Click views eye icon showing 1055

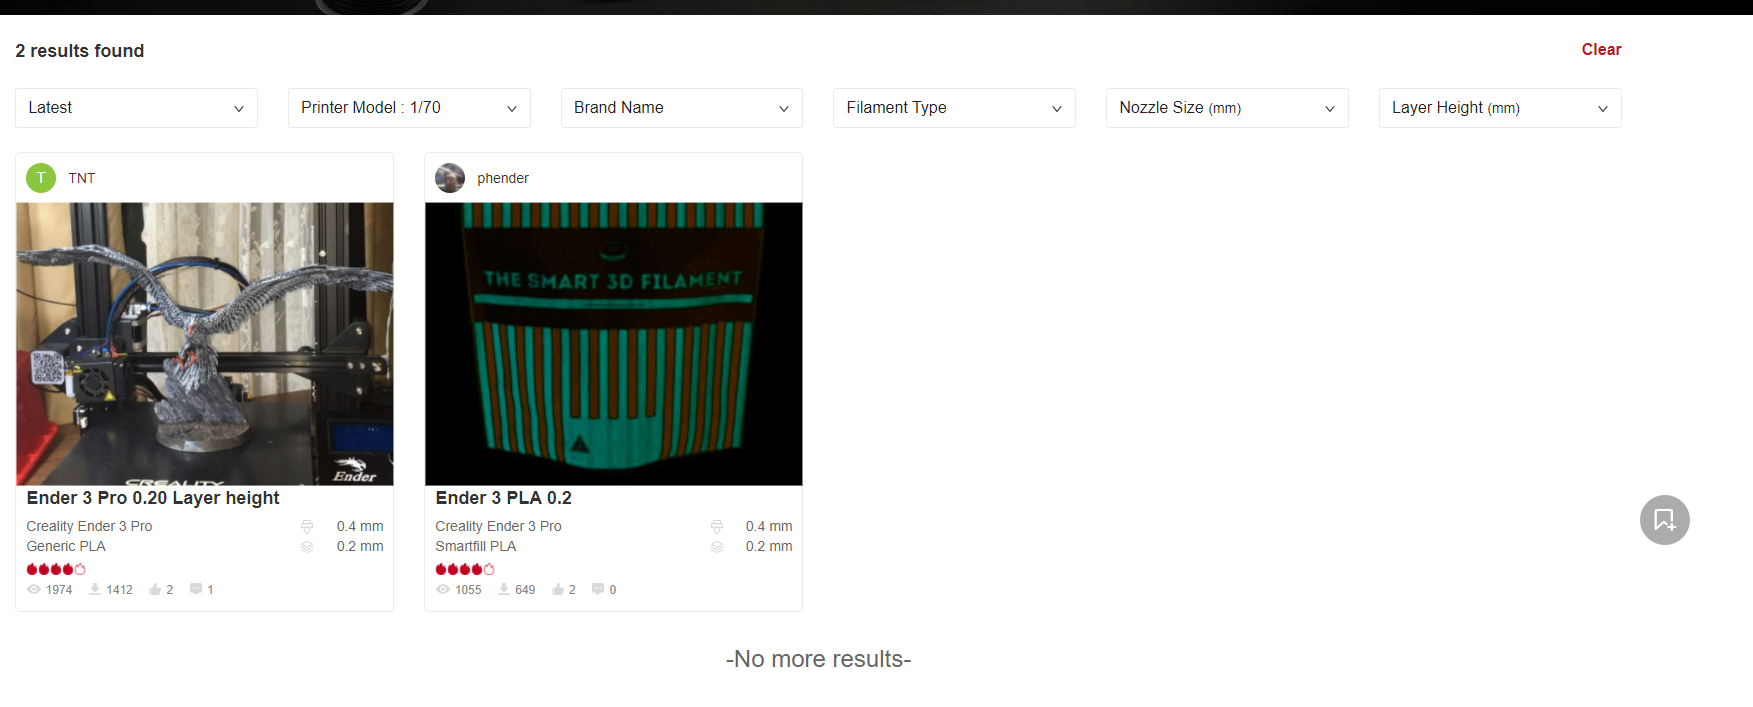443,589
